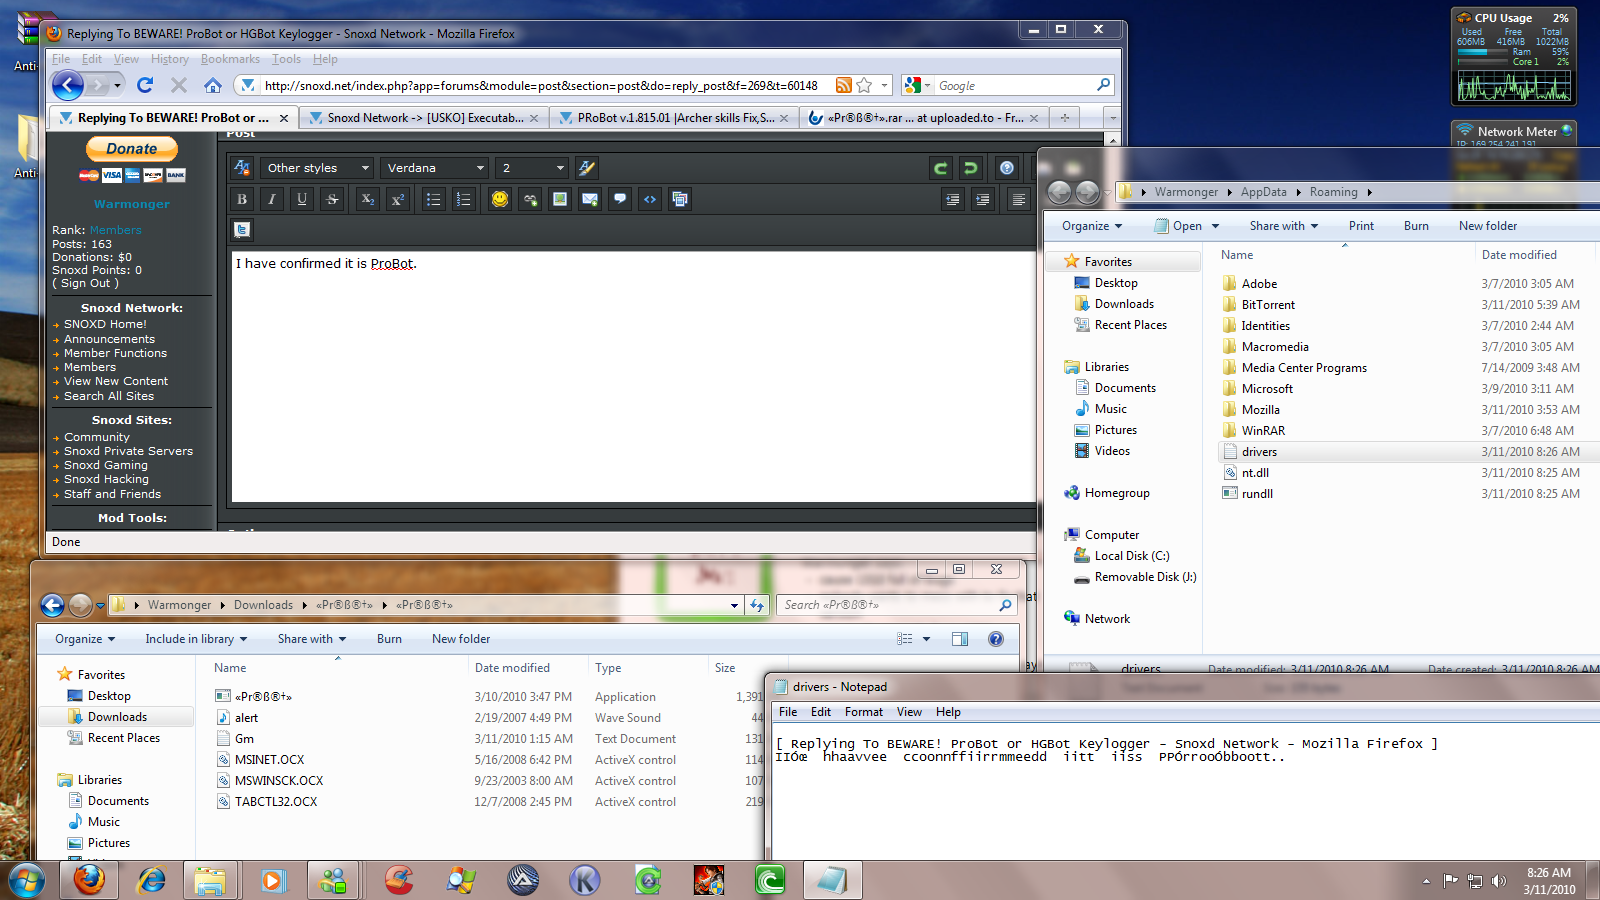Click the undo arrow in post editor
The image size is (1600, 900).
pos(940,168)
